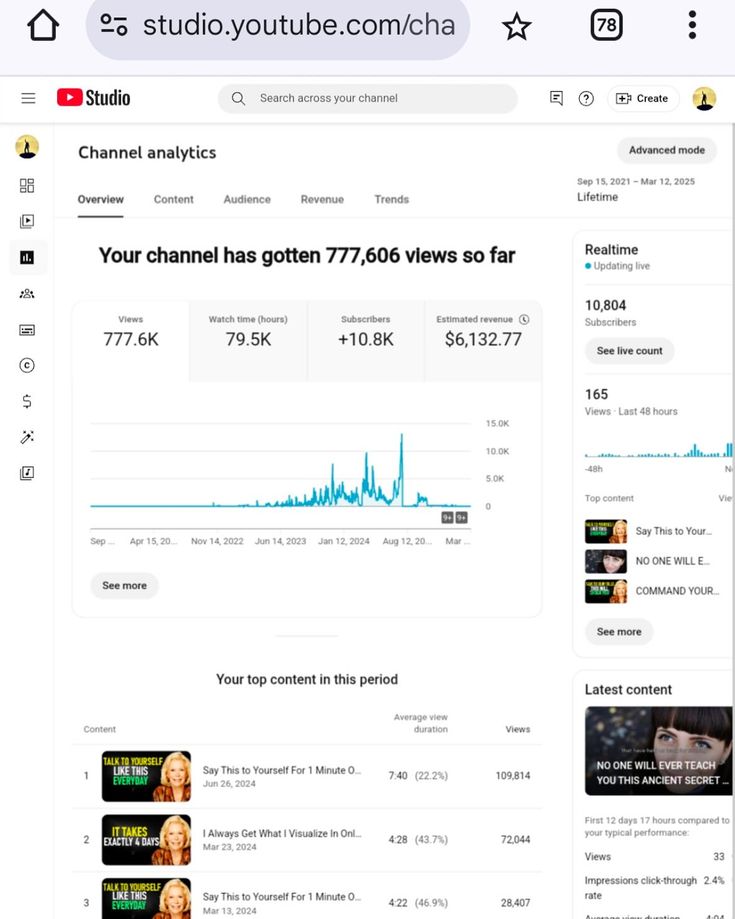The width and height of the screenshot is (735, 919).
Task: Open the help question mark icon
Action: coord(586,98)
